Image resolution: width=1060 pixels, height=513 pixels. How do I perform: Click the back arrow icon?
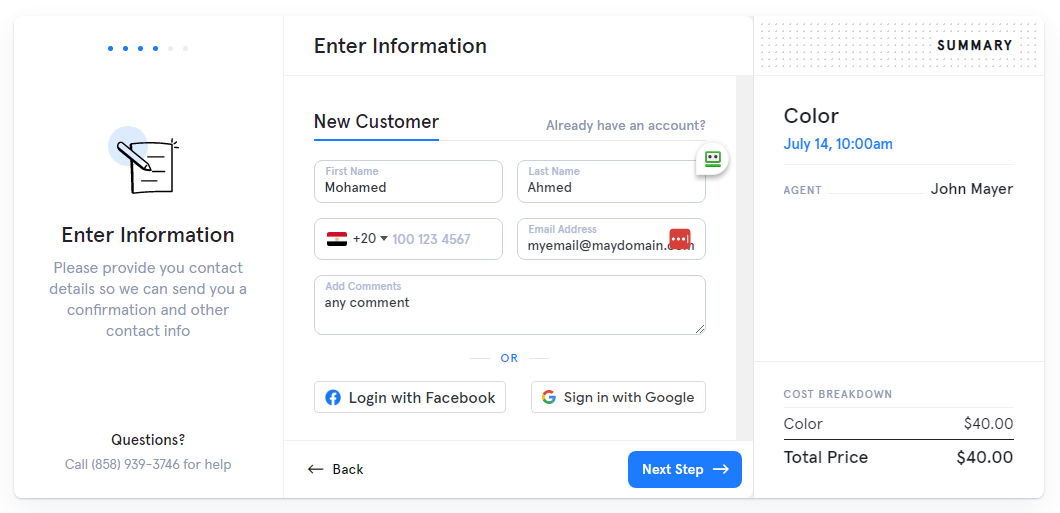[316, 469]
